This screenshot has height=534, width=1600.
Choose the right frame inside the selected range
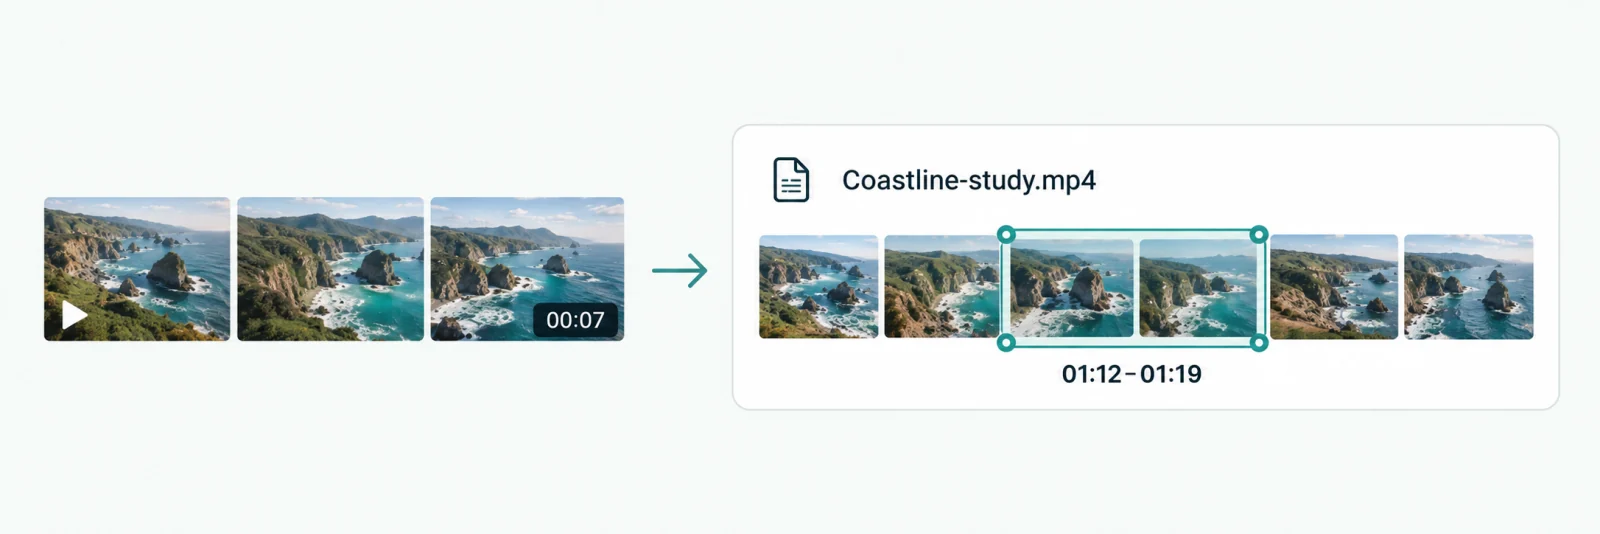pyautogui.click(x=1198, y=288)
